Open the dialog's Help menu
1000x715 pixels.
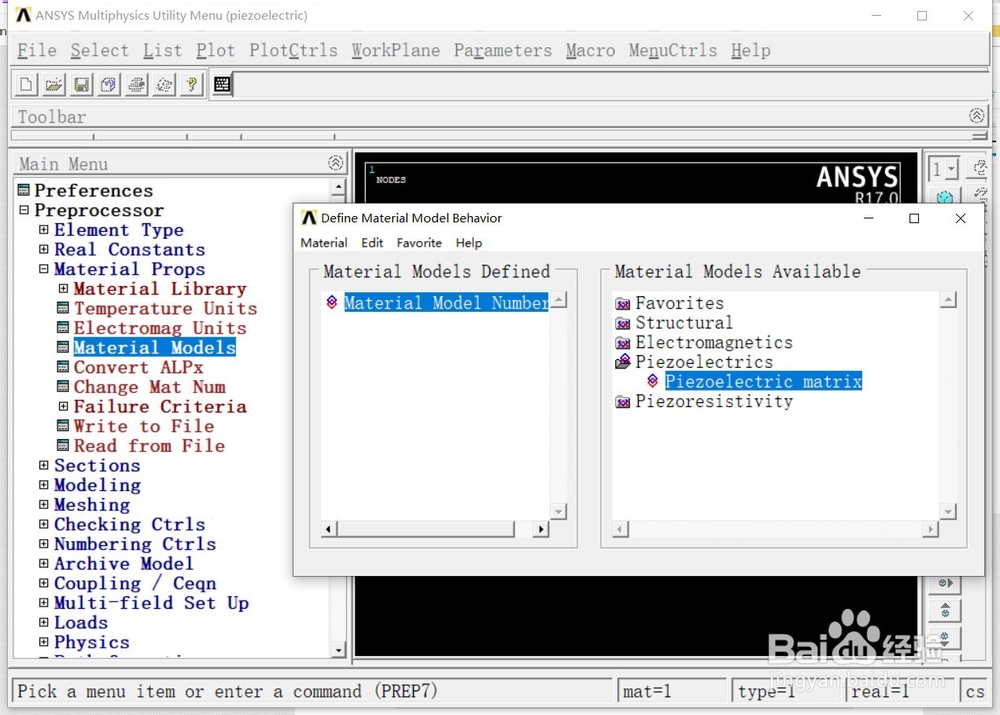point(469,243)
